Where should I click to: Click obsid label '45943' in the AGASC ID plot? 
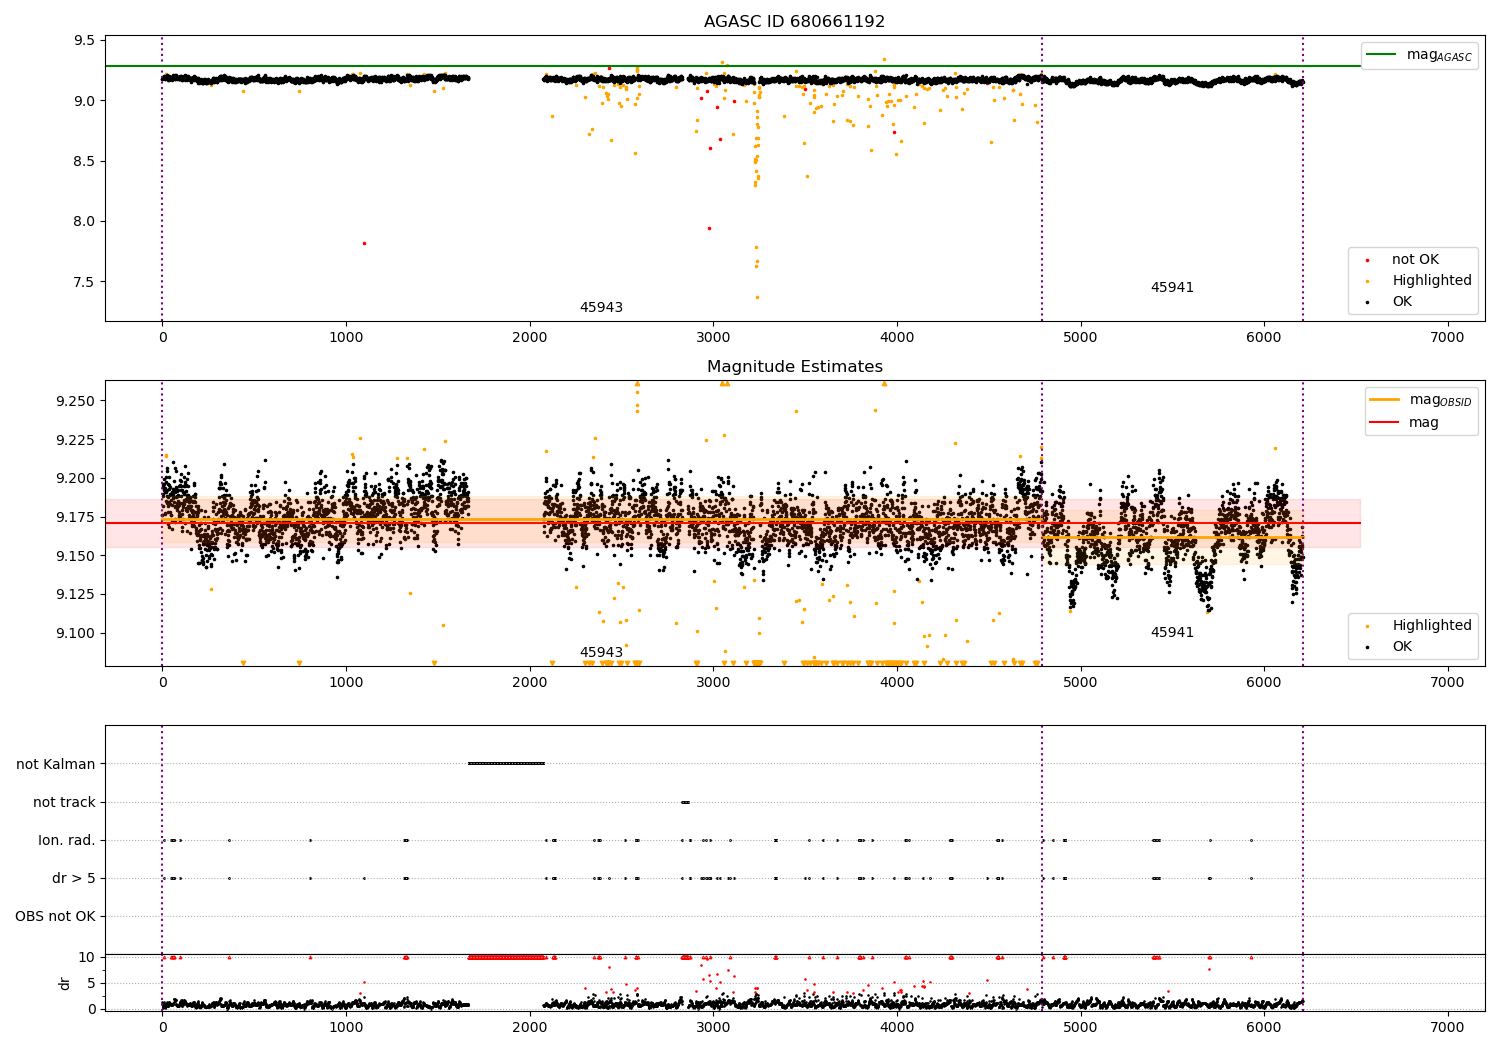[601, 308]
